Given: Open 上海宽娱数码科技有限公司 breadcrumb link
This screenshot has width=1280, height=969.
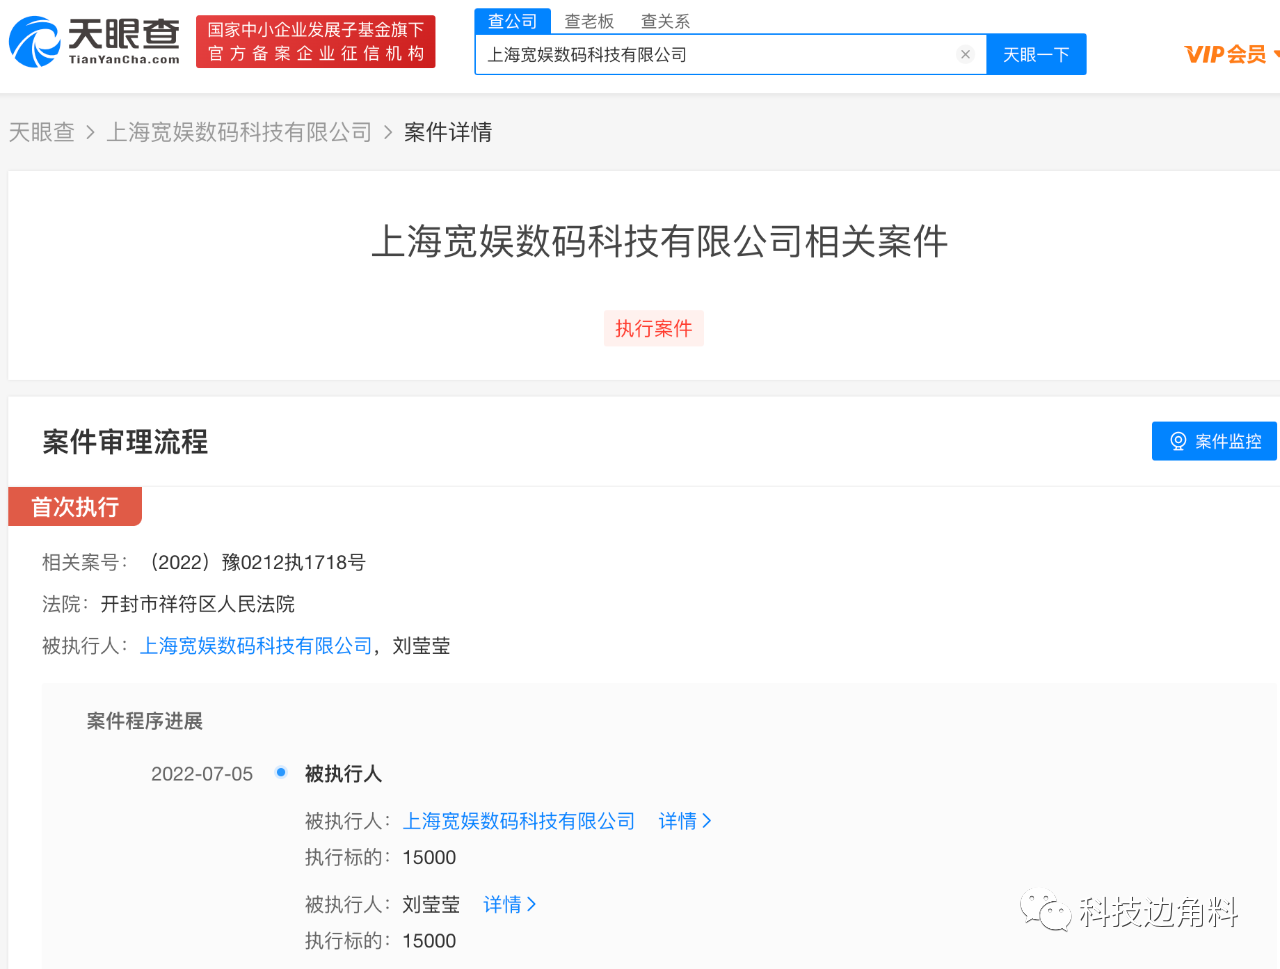Looking at the screenshot, I should (x=239, y=132).
